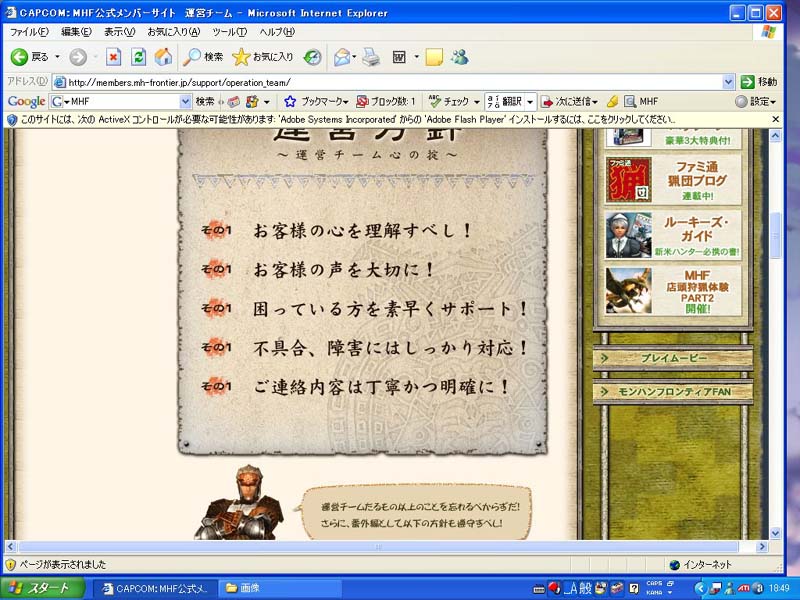Close the ActiveX information bar
800x600 pixels.
click(x=776, y=119)
